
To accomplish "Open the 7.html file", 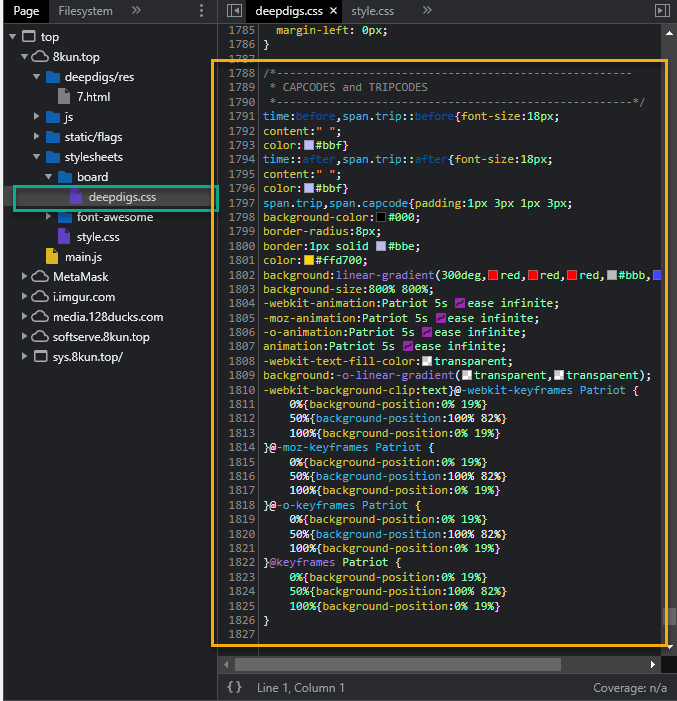I will tap(93, 97).
